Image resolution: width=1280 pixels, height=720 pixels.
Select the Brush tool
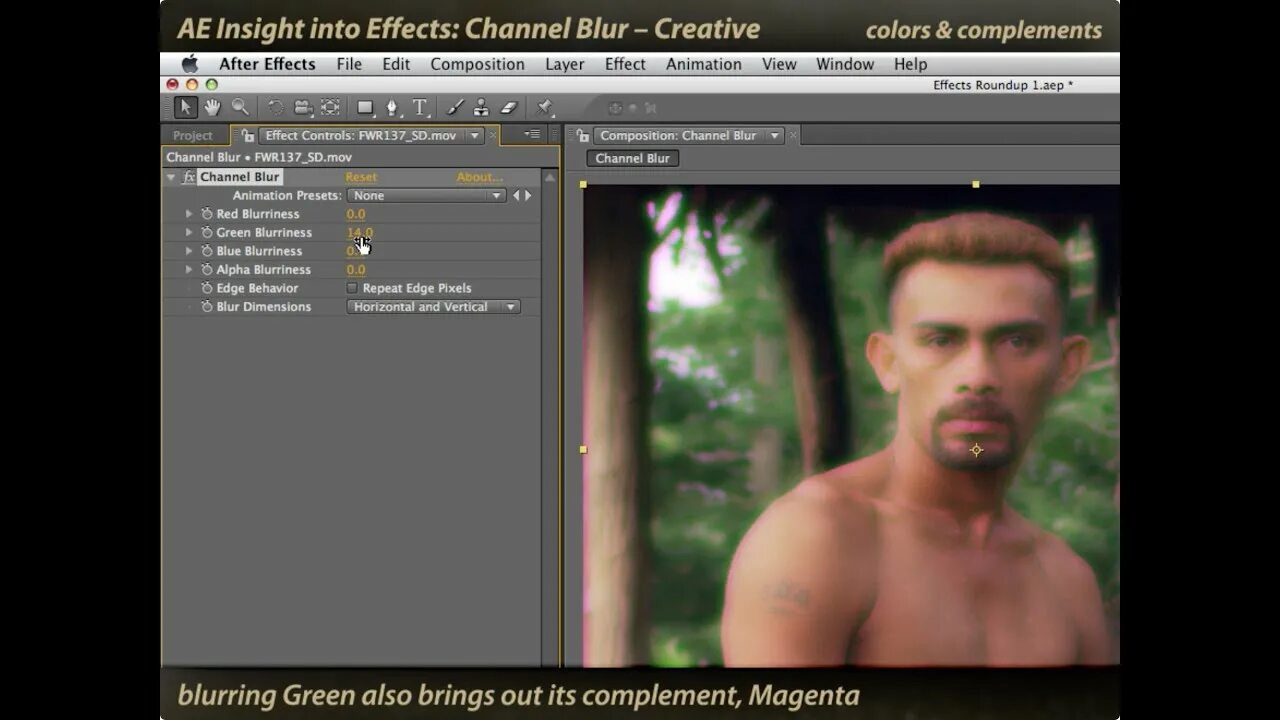click(x=454, y=107)
